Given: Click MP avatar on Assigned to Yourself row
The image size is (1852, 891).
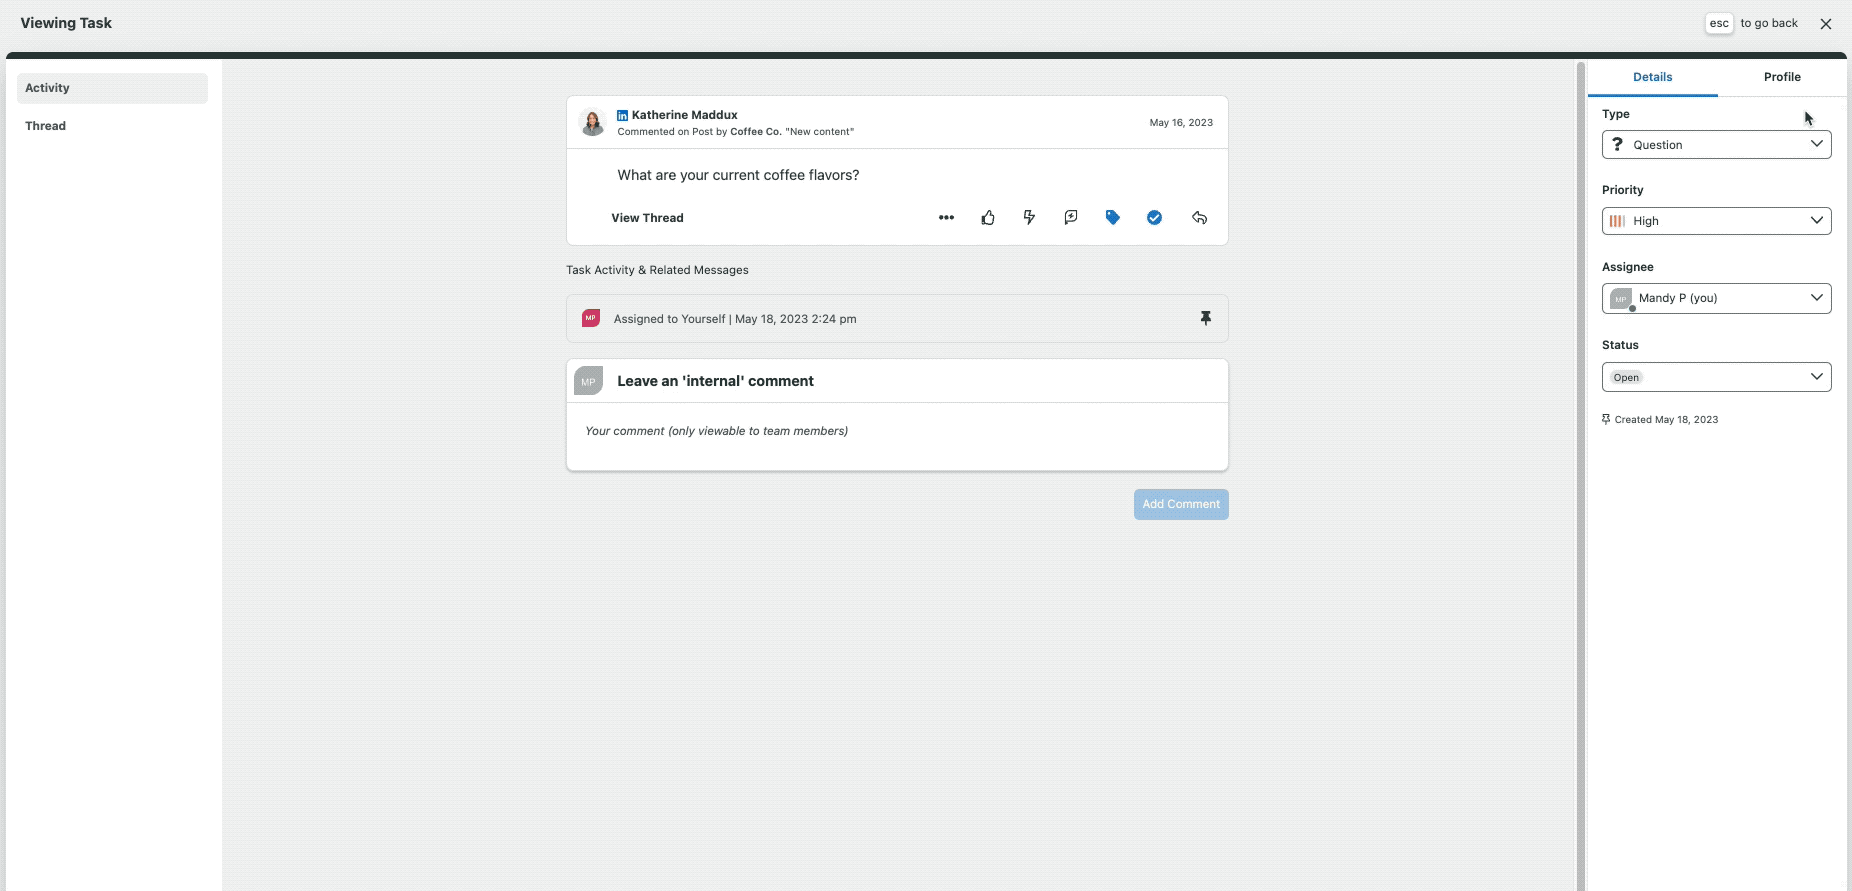Looking at the screenshot, I should tap(591, 318).
